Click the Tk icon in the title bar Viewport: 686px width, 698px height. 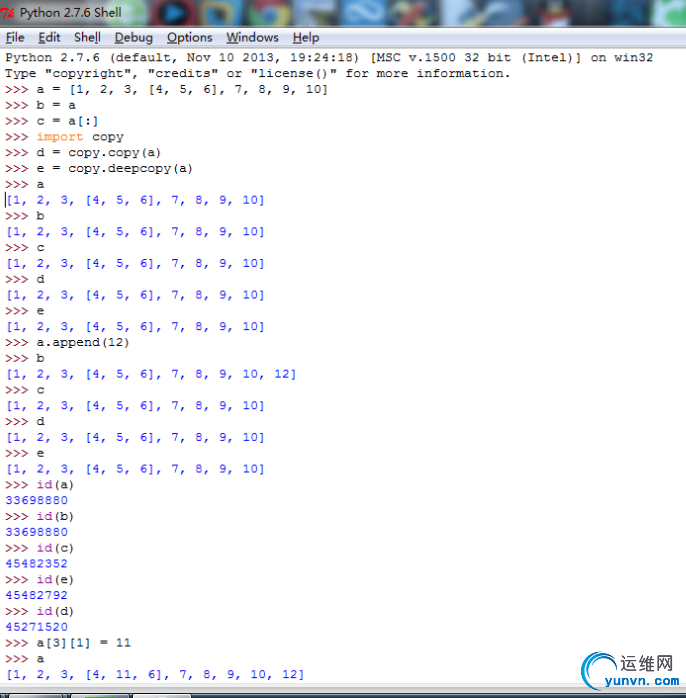(8, 13)
